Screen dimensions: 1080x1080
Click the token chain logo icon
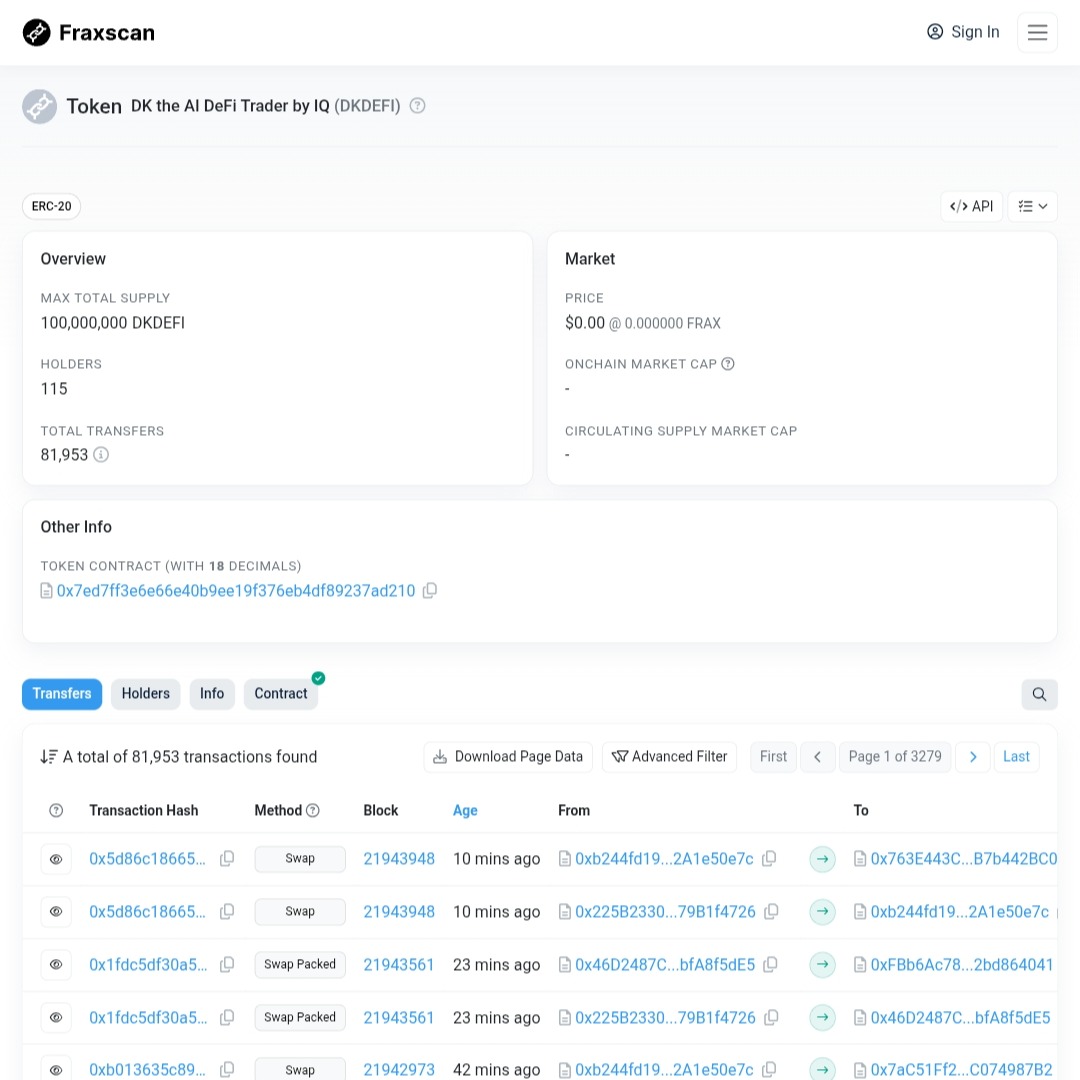point(39,106)
